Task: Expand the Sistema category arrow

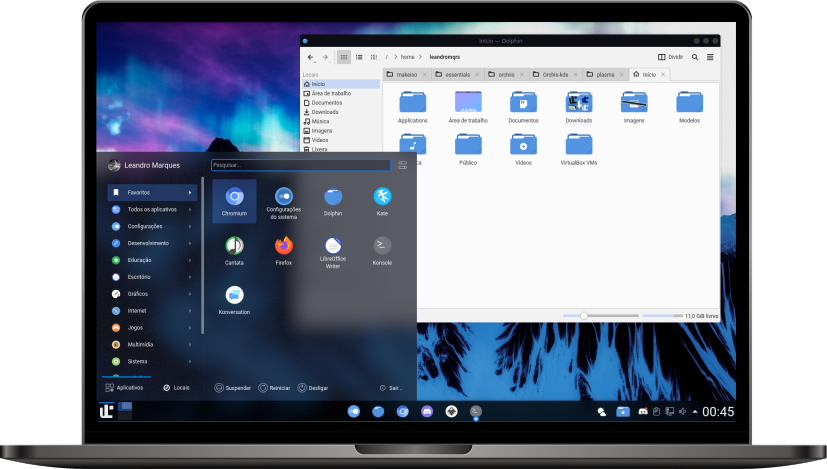Action: (x=190, y=361)
